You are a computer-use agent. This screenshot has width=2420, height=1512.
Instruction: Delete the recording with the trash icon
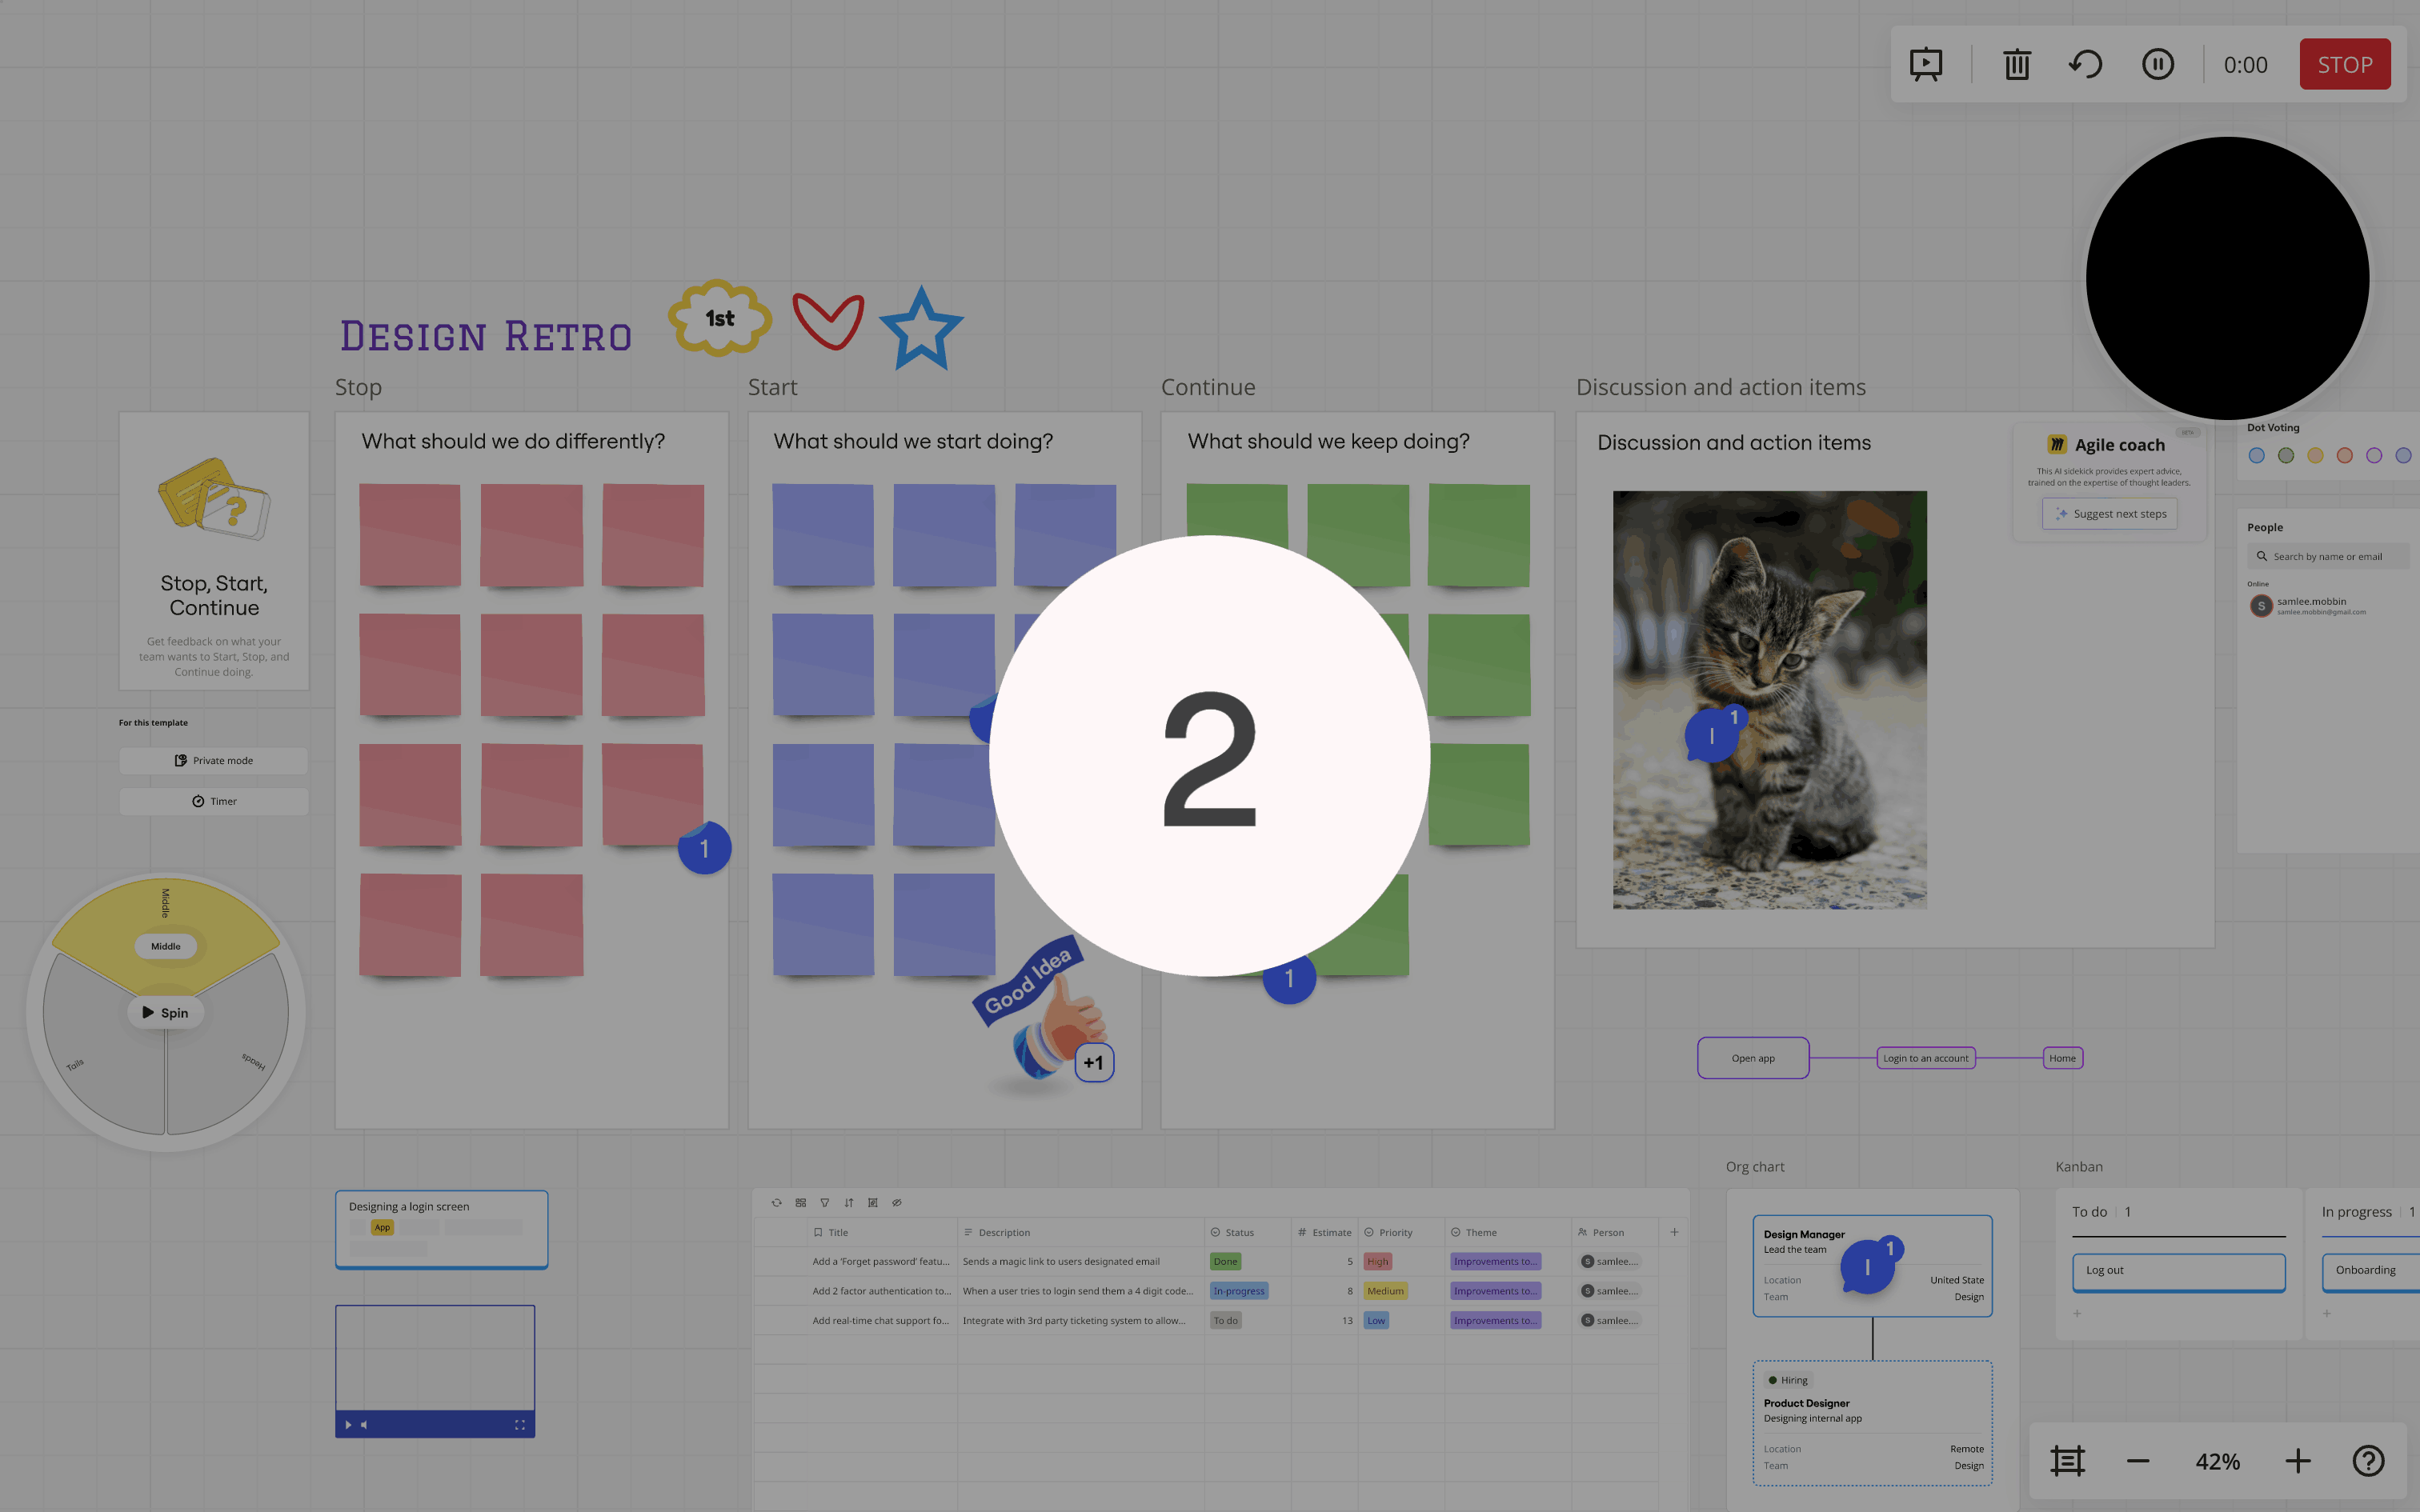click(x=2017, y=65)
